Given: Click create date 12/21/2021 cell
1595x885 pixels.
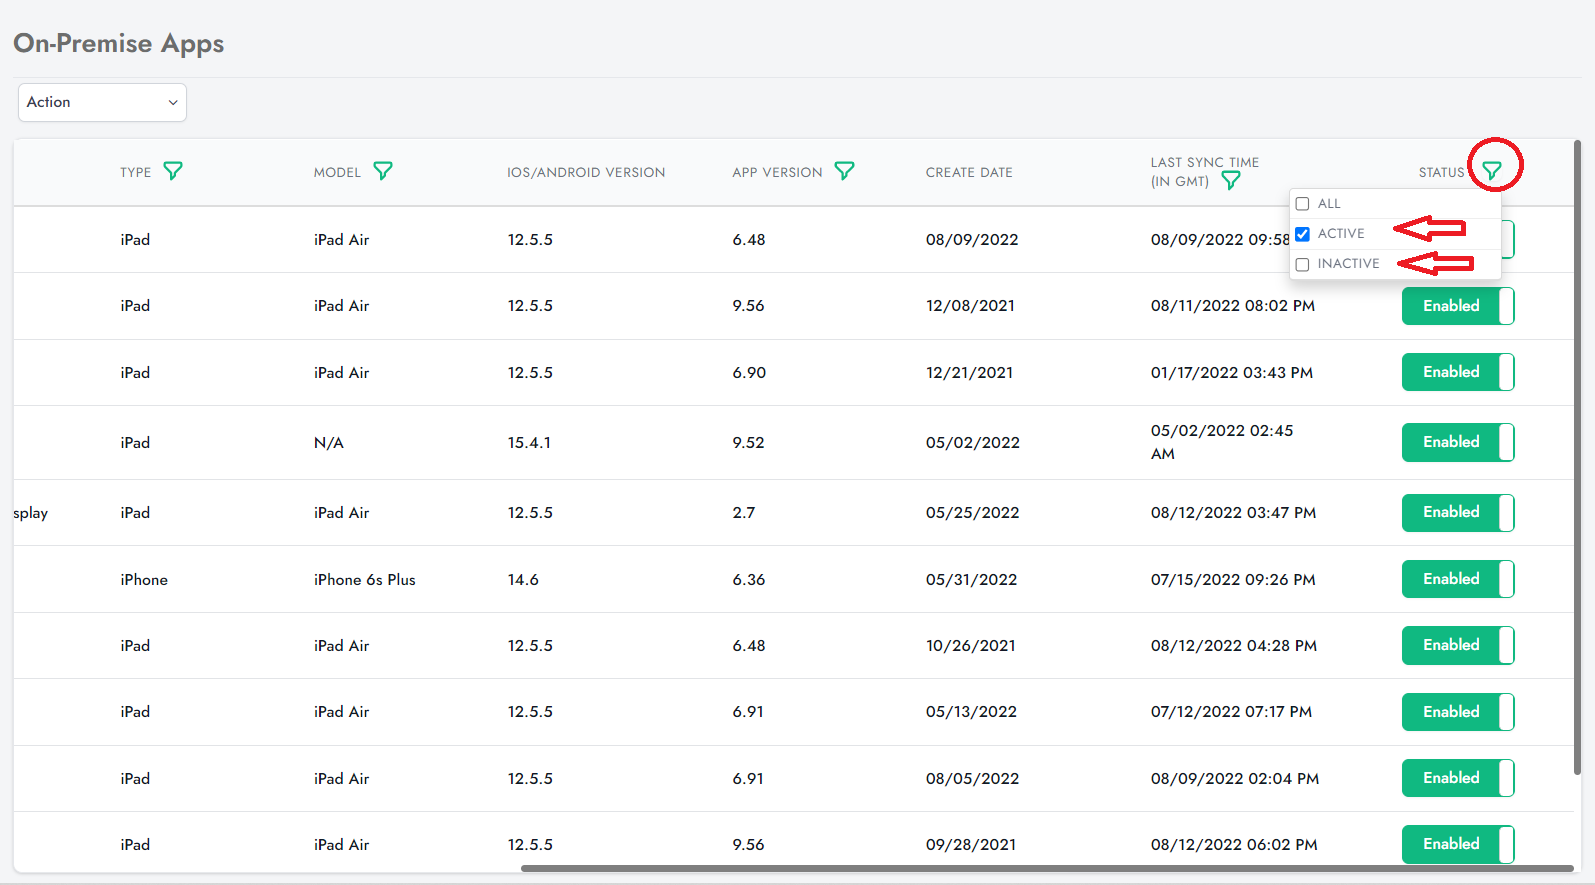Looking at the screenshot, I should [969, 372].
